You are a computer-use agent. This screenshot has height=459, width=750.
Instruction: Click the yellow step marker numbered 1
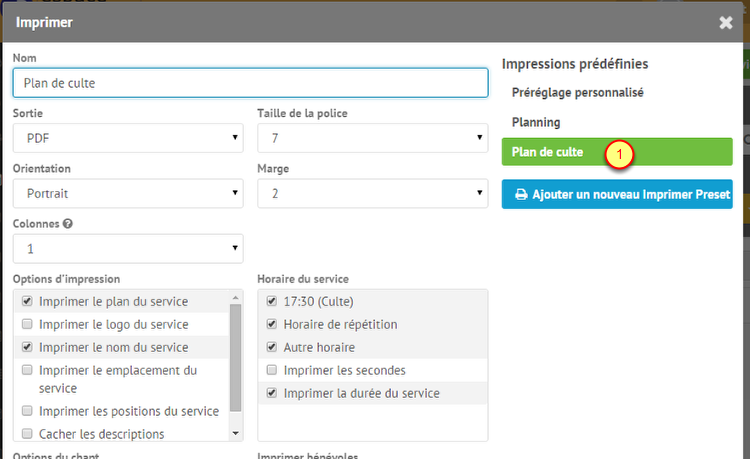(621, 153)
